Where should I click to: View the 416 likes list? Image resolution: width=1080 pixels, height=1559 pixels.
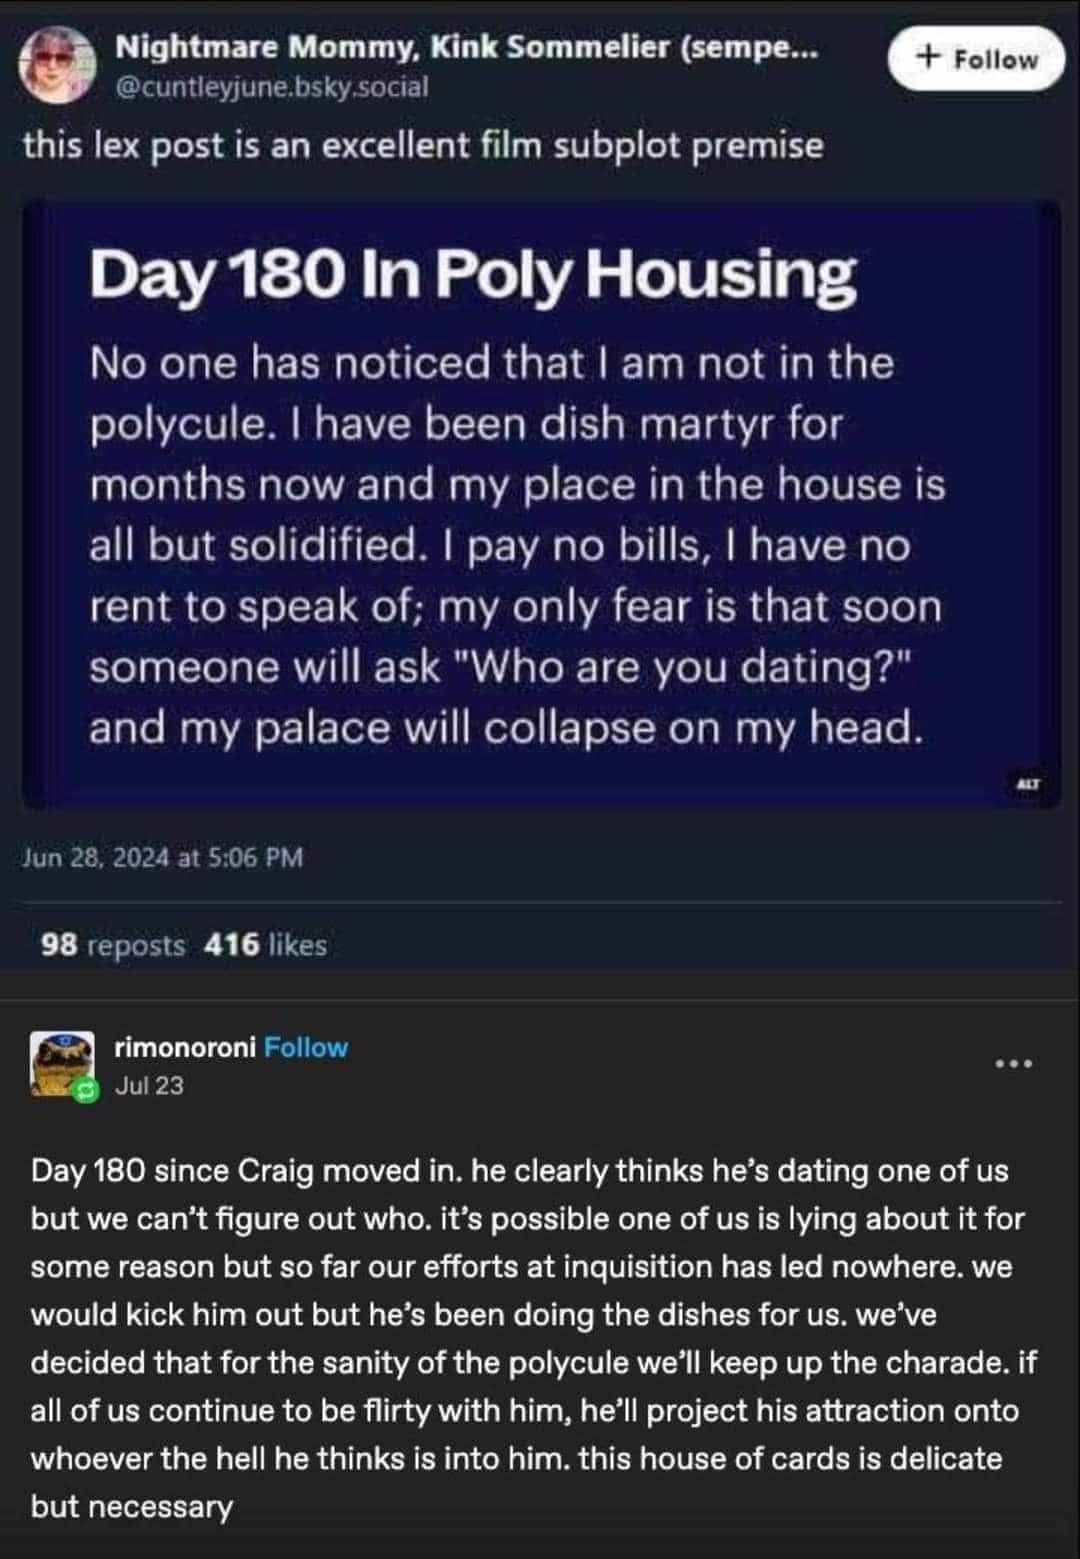(x=265, y=945)
